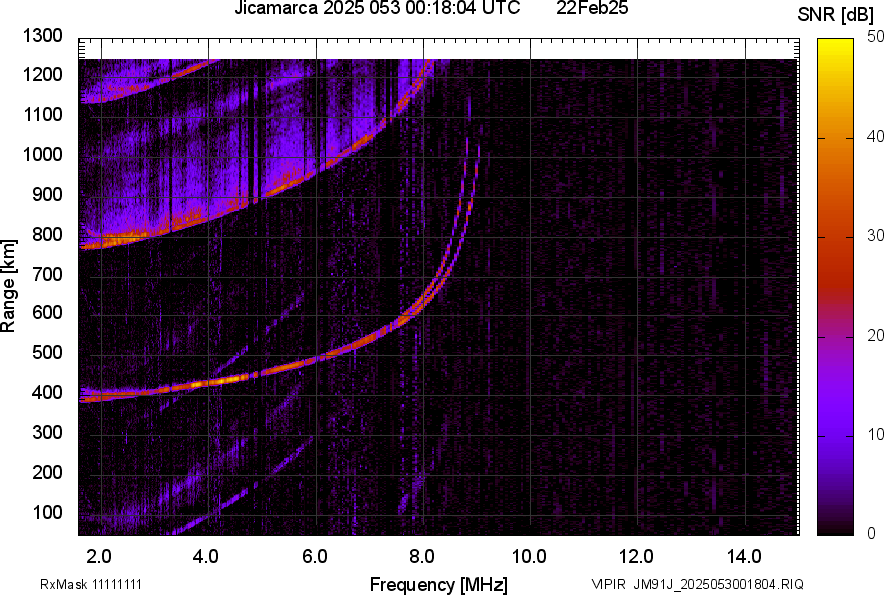Click the Frequency [MHz] axis label
This screenshot has width=884, height=595.
click(438, 584)
